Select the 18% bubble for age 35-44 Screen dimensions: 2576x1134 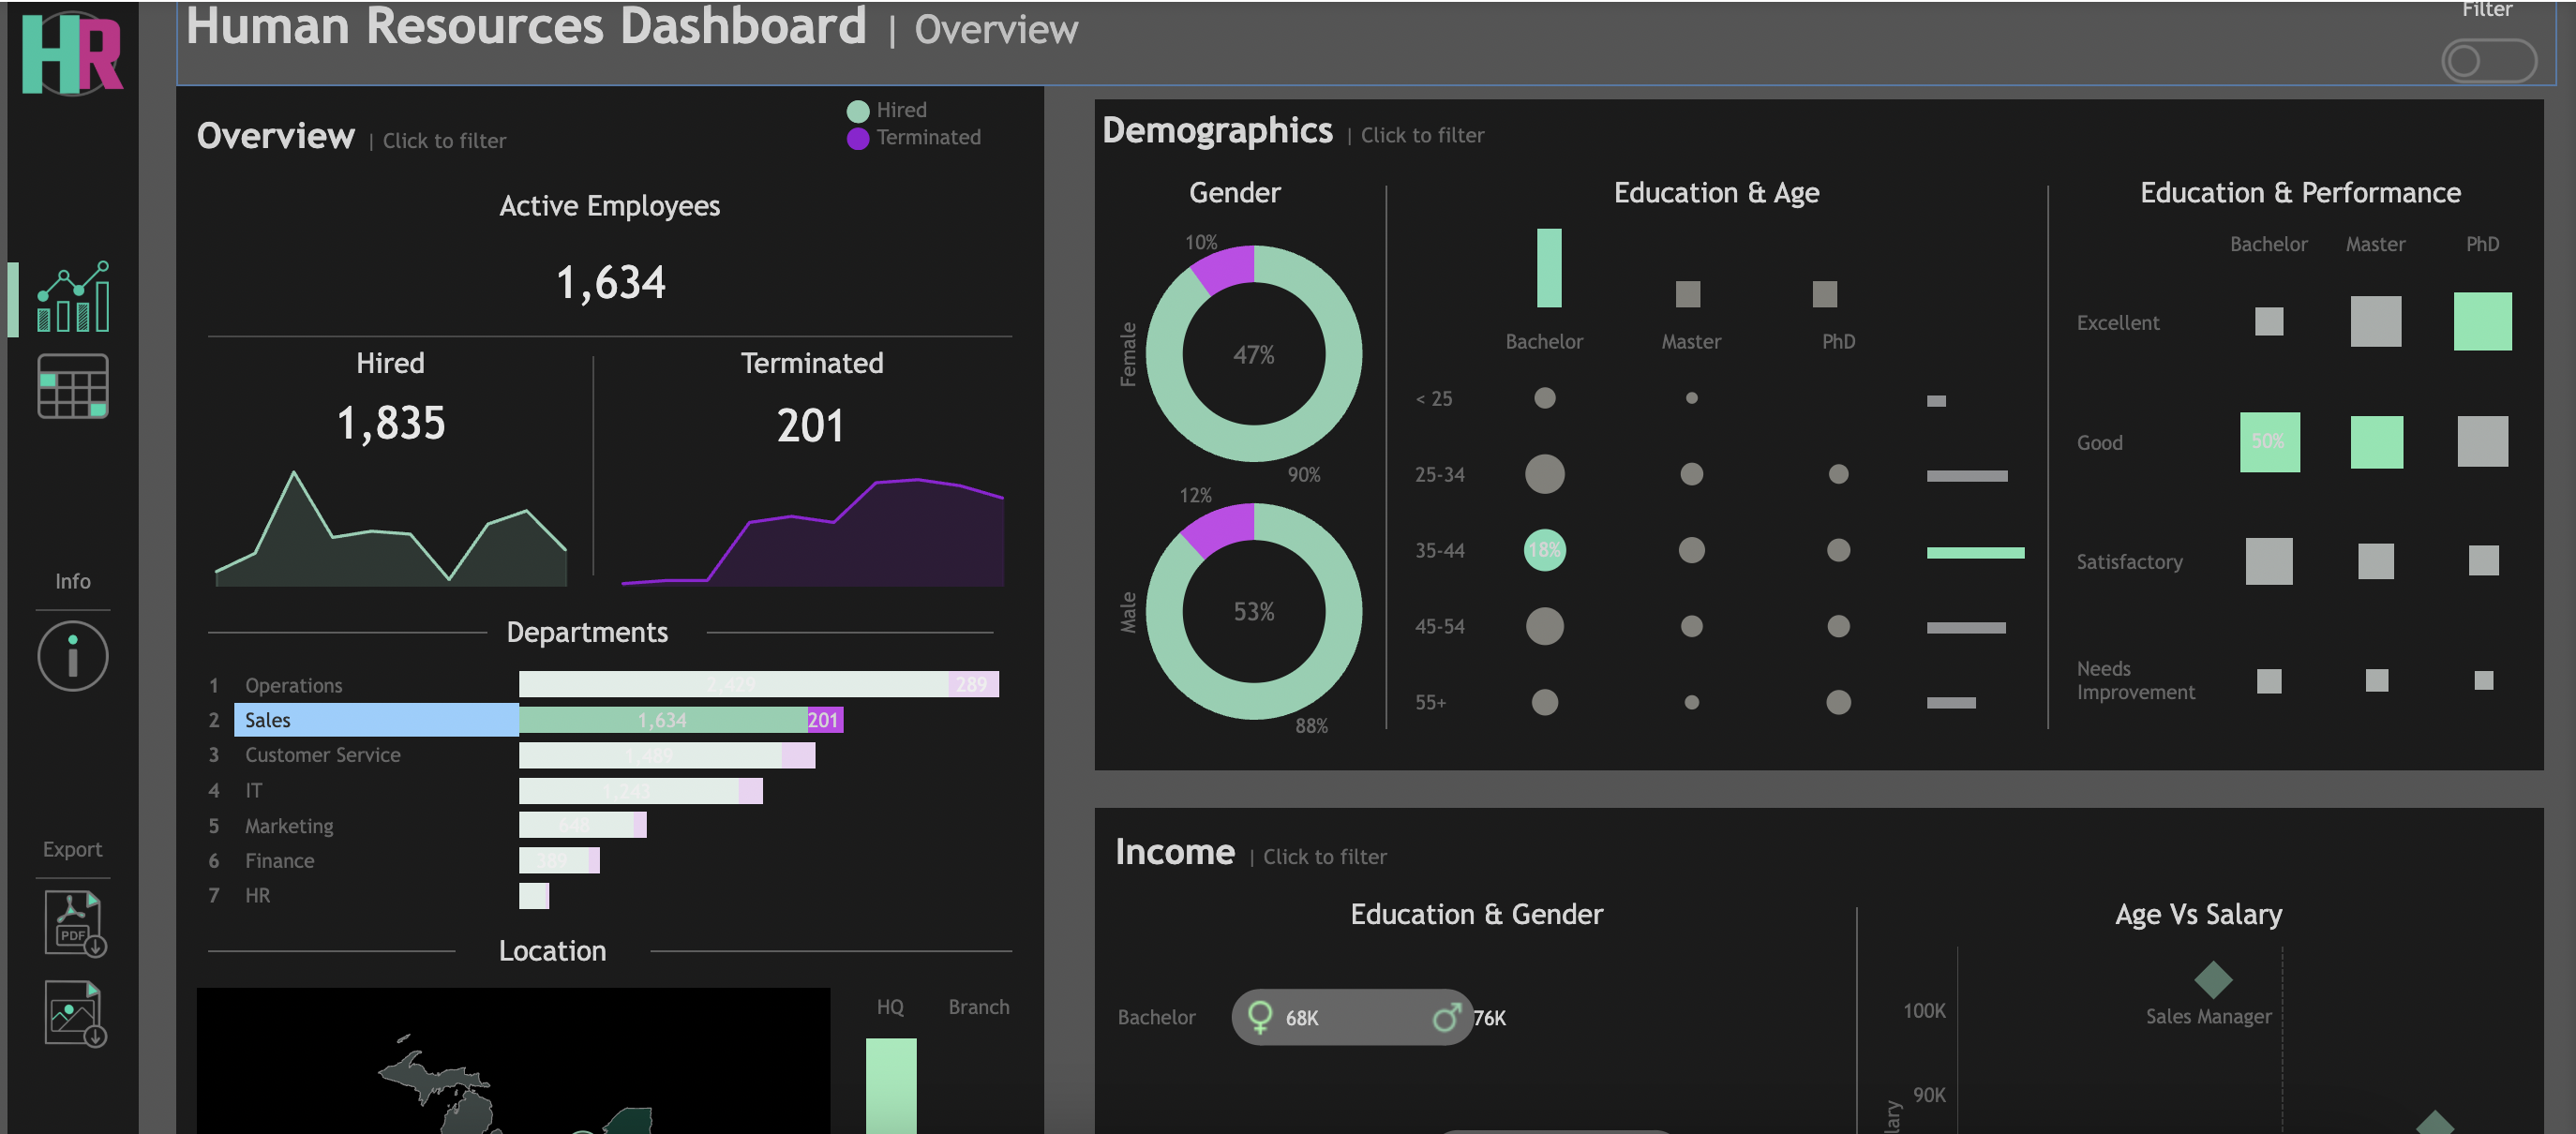click(1544, 550)
